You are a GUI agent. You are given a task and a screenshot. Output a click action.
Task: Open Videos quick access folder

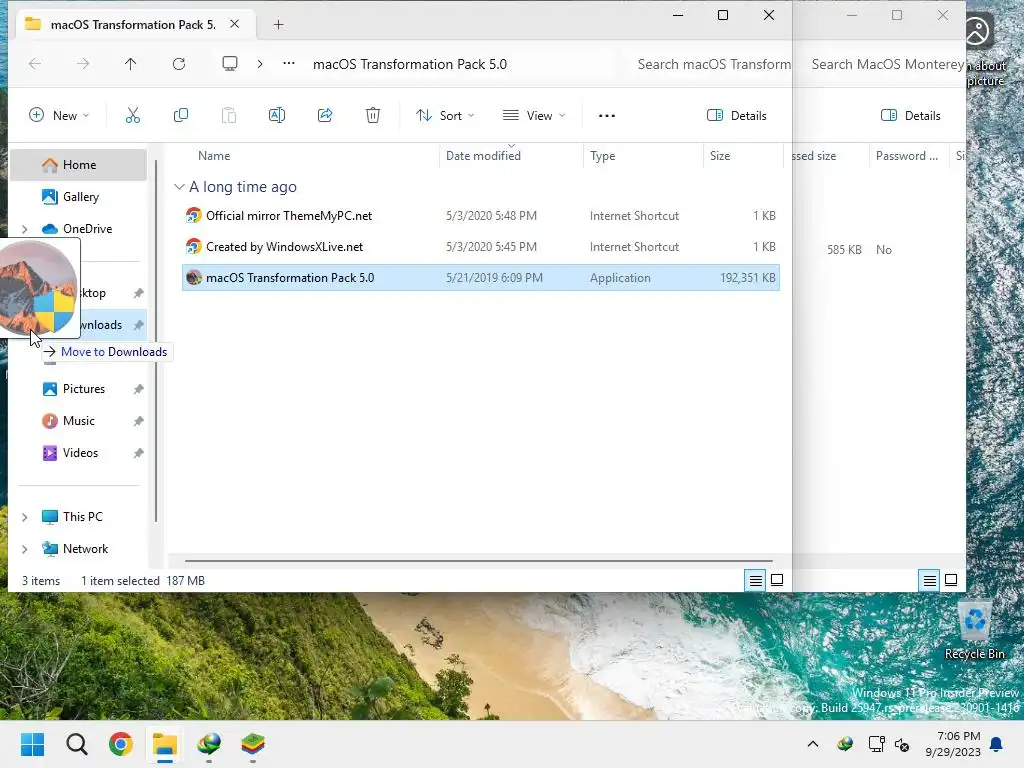tap(80, 453)
